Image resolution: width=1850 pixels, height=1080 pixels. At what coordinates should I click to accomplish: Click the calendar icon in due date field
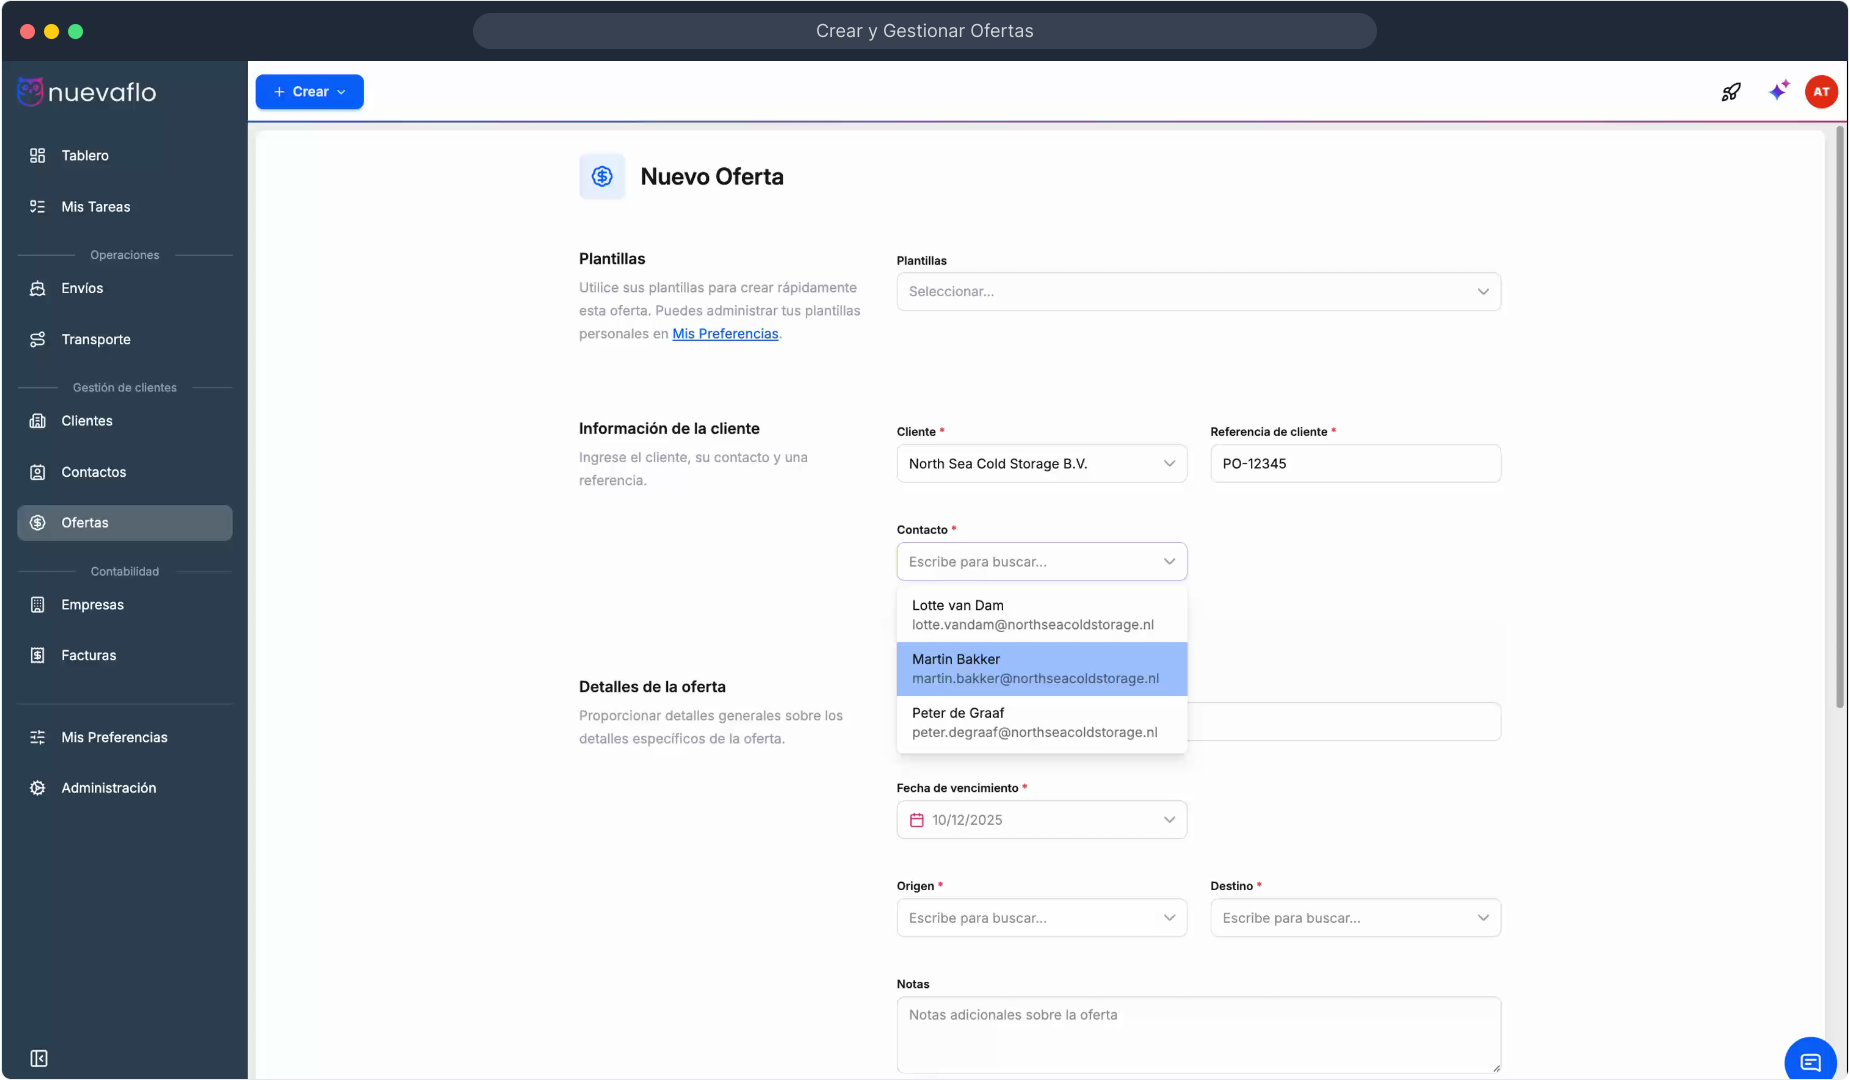coord(917,820)
